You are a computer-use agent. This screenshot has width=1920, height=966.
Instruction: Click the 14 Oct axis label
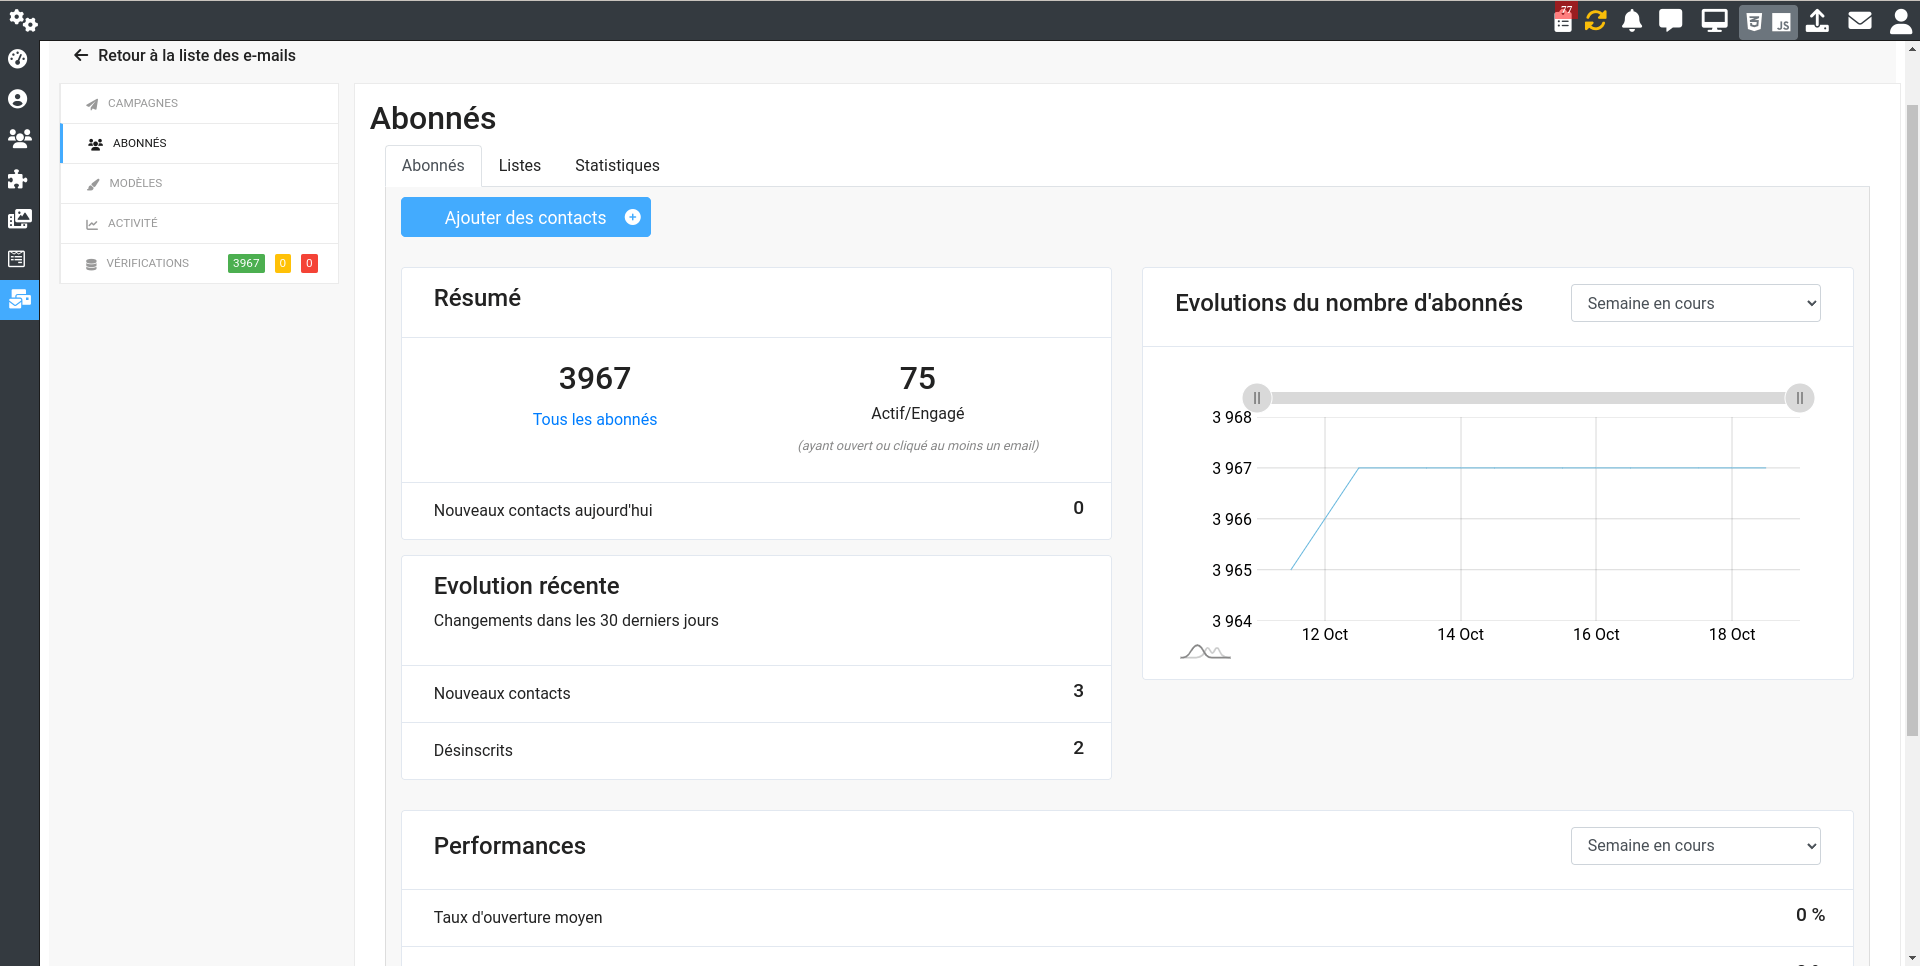coord(1460,634)
